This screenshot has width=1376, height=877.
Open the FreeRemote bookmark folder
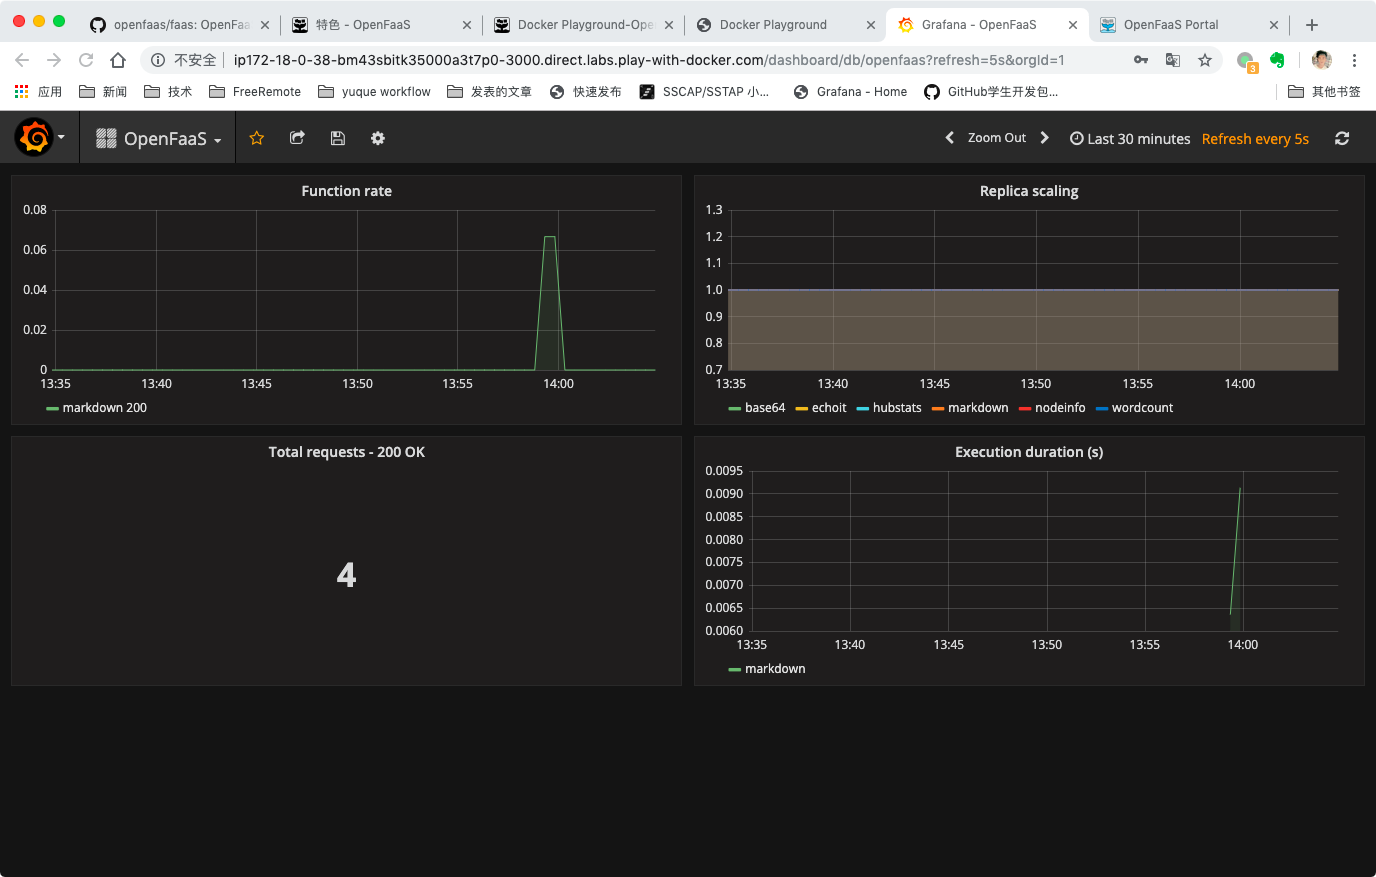point(255,92)
